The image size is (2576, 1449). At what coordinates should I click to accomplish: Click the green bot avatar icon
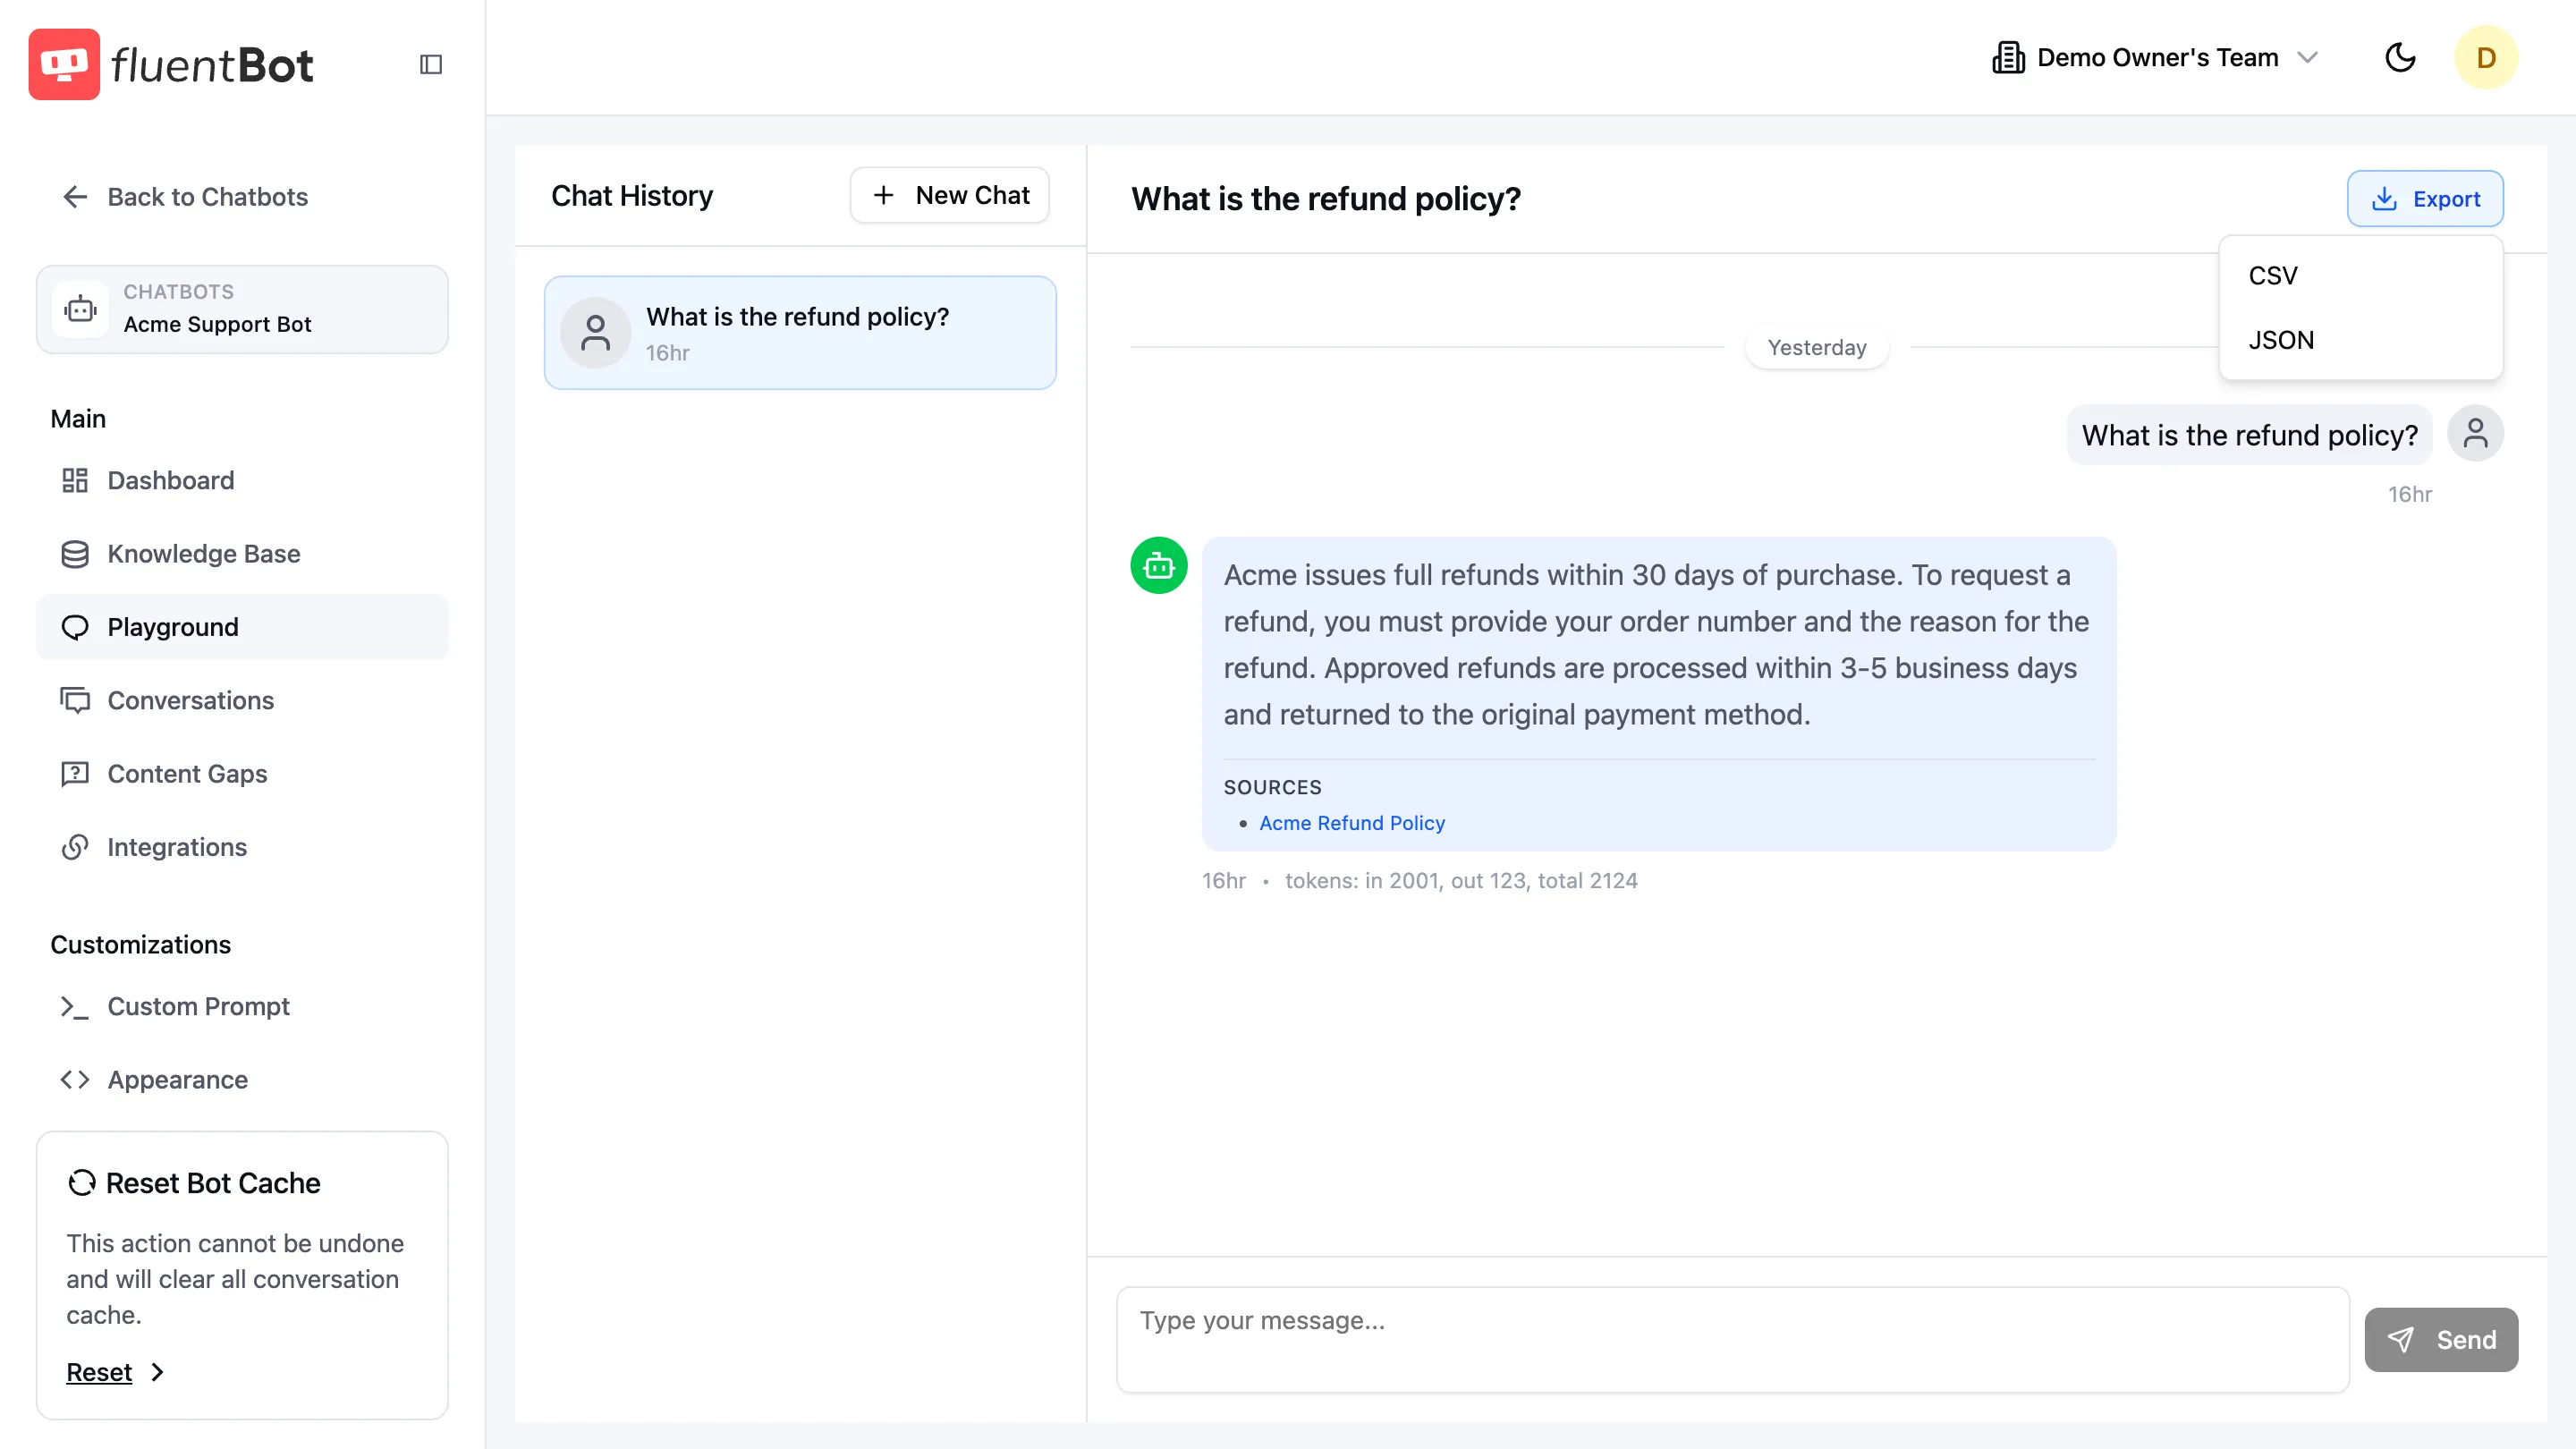(1159, 566)
